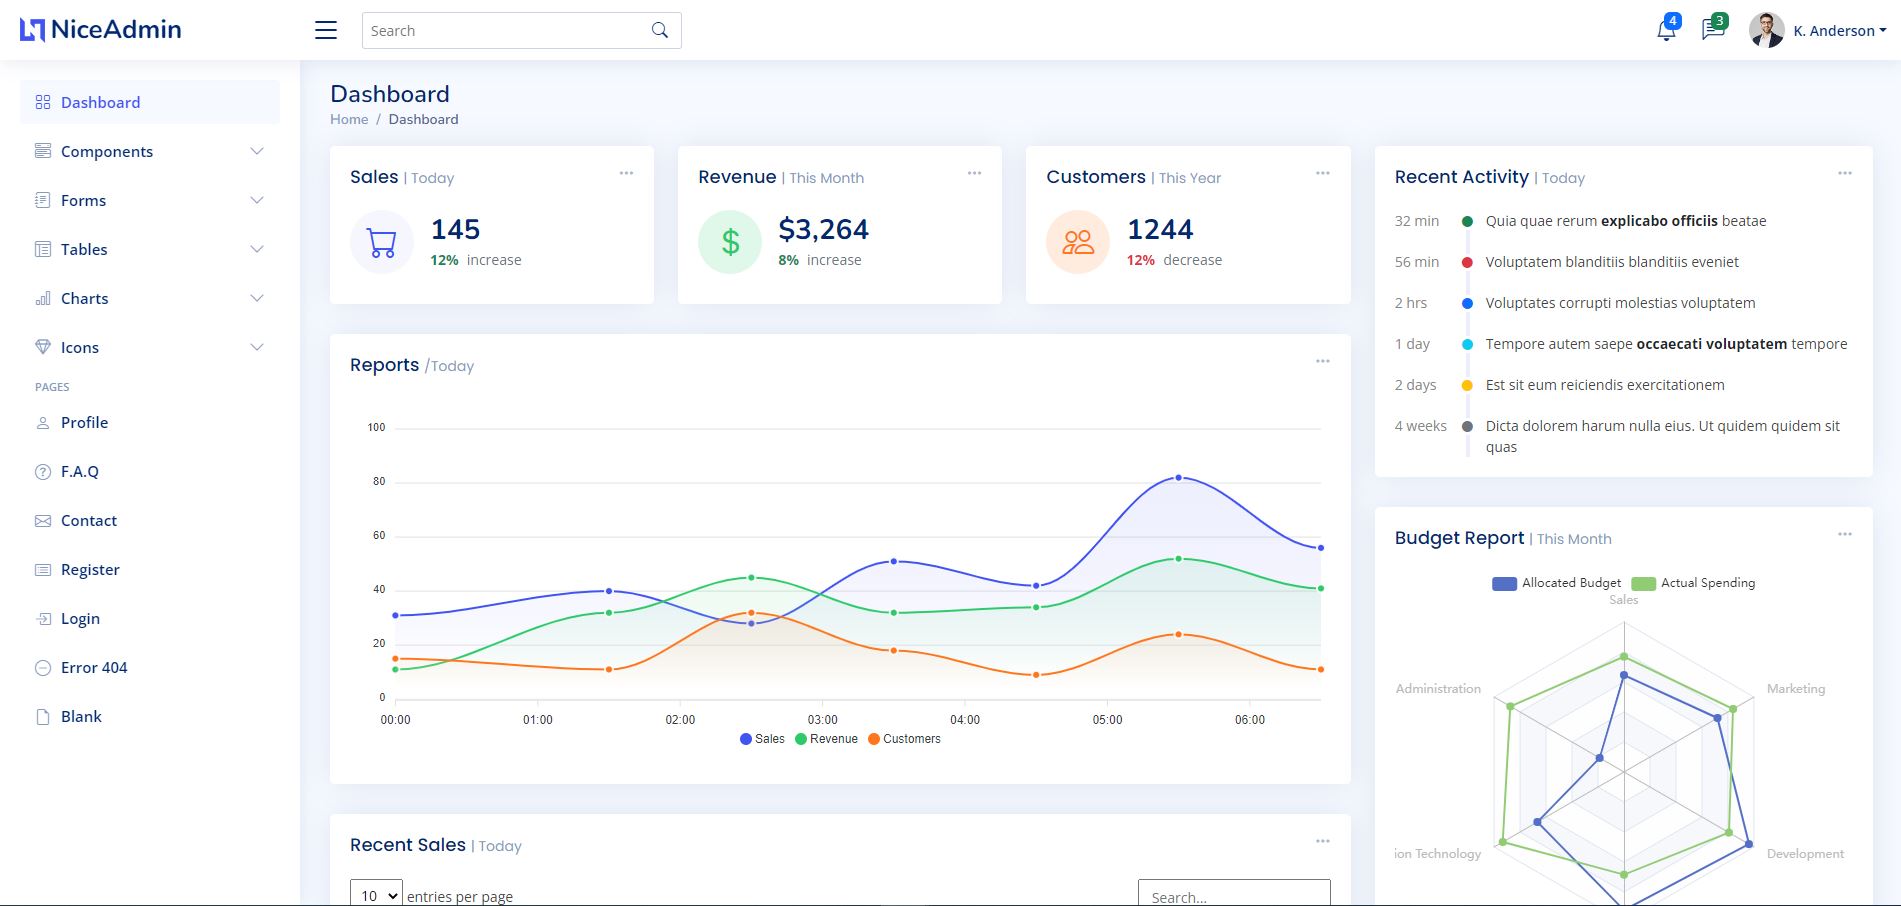This screenshot has height=906, width=1901.
Task: Click the search magnifier icon in header
Action: [660, 30]
